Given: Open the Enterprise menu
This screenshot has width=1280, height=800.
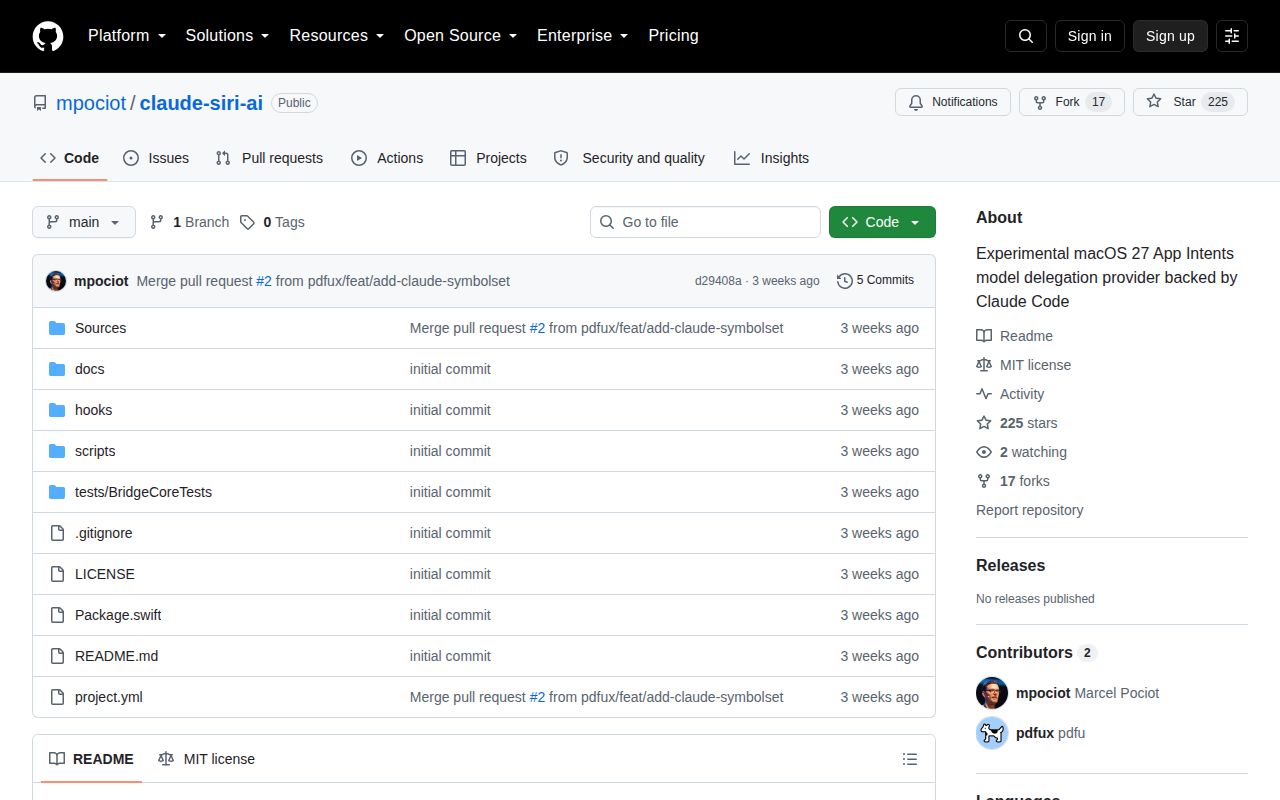Looking at the screenshot, I should (x=583, y=36).
